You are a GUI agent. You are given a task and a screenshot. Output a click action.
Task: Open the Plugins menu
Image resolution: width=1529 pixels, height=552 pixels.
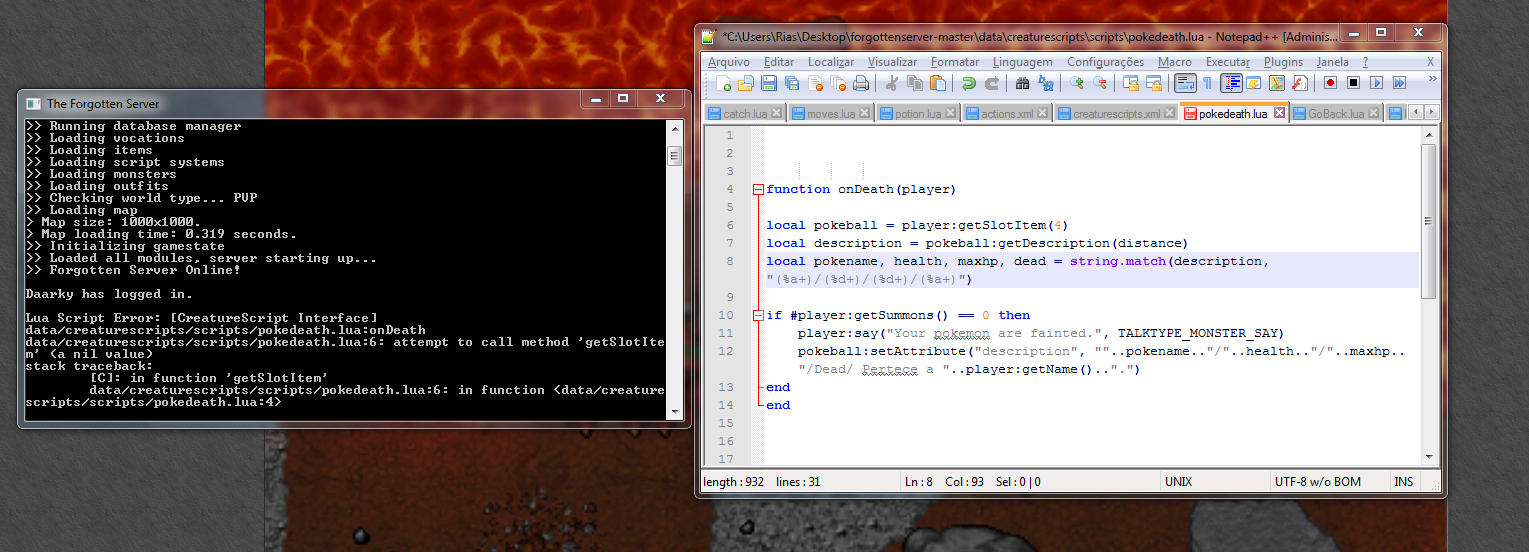pyautogui.click(x=1284, y=62)
